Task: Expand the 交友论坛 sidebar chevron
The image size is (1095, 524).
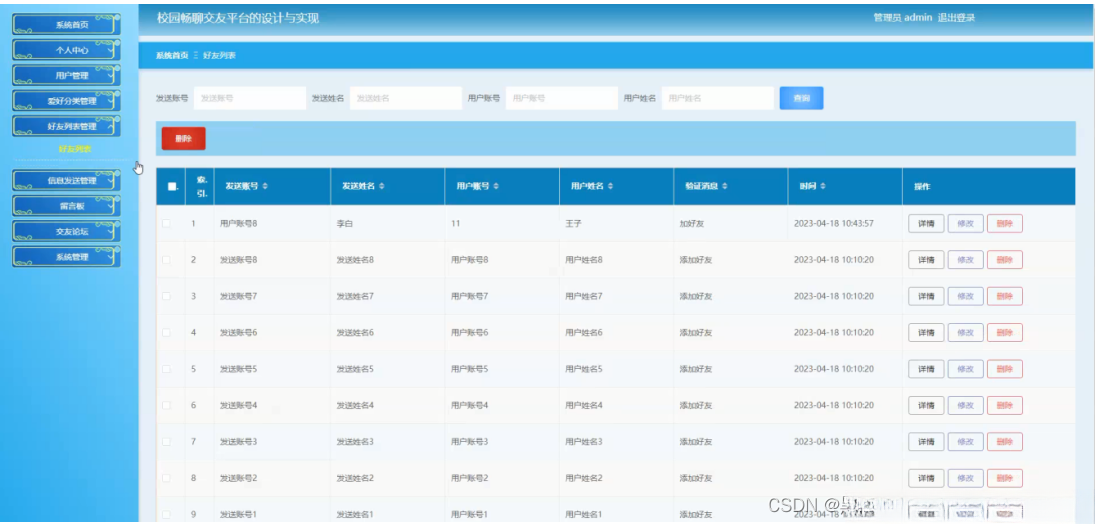Action: [x=109, y=231]
